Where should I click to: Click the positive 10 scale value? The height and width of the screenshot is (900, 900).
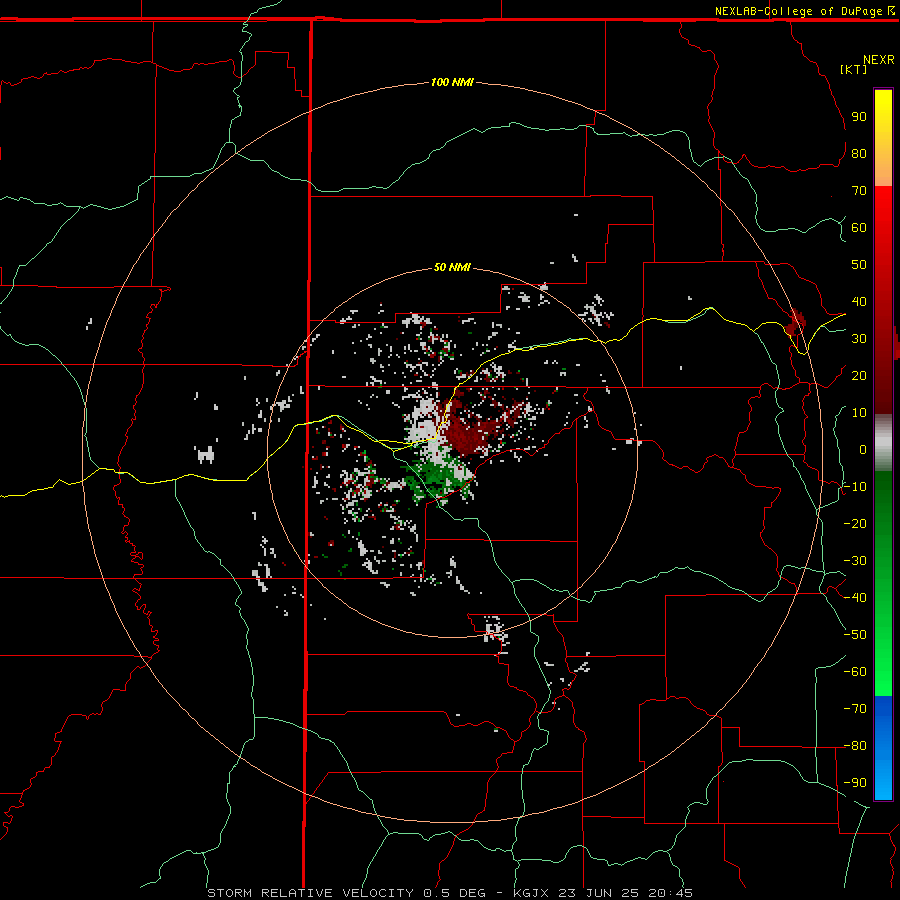point(859,413)
